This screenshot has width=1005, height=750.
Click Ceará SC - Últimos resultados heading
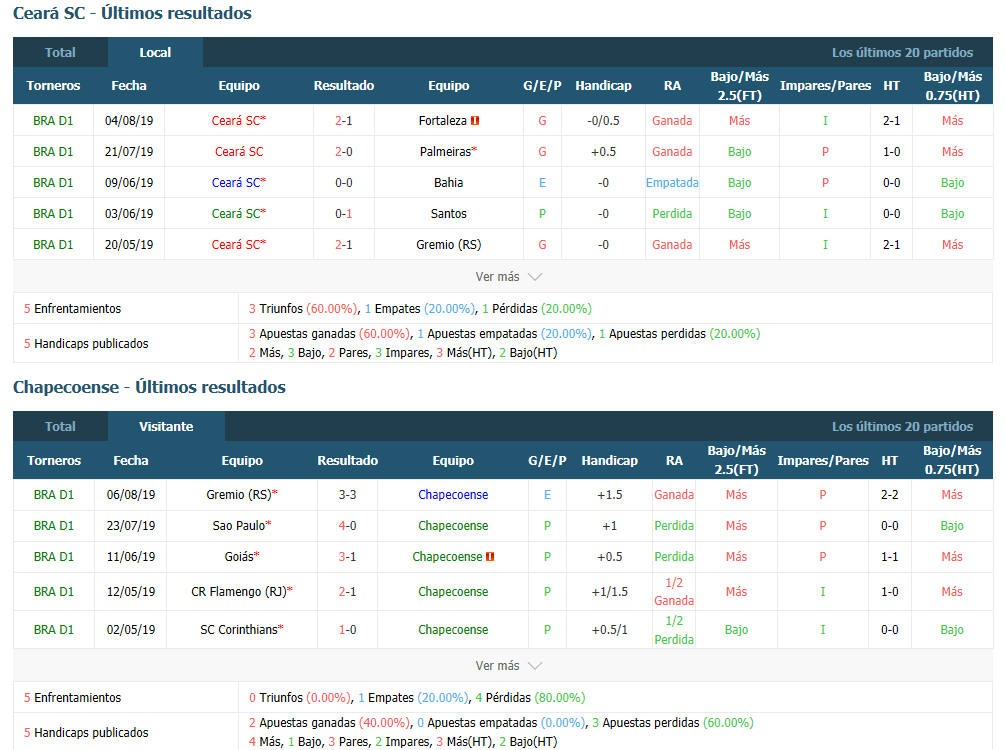click(x=132, y=13)
